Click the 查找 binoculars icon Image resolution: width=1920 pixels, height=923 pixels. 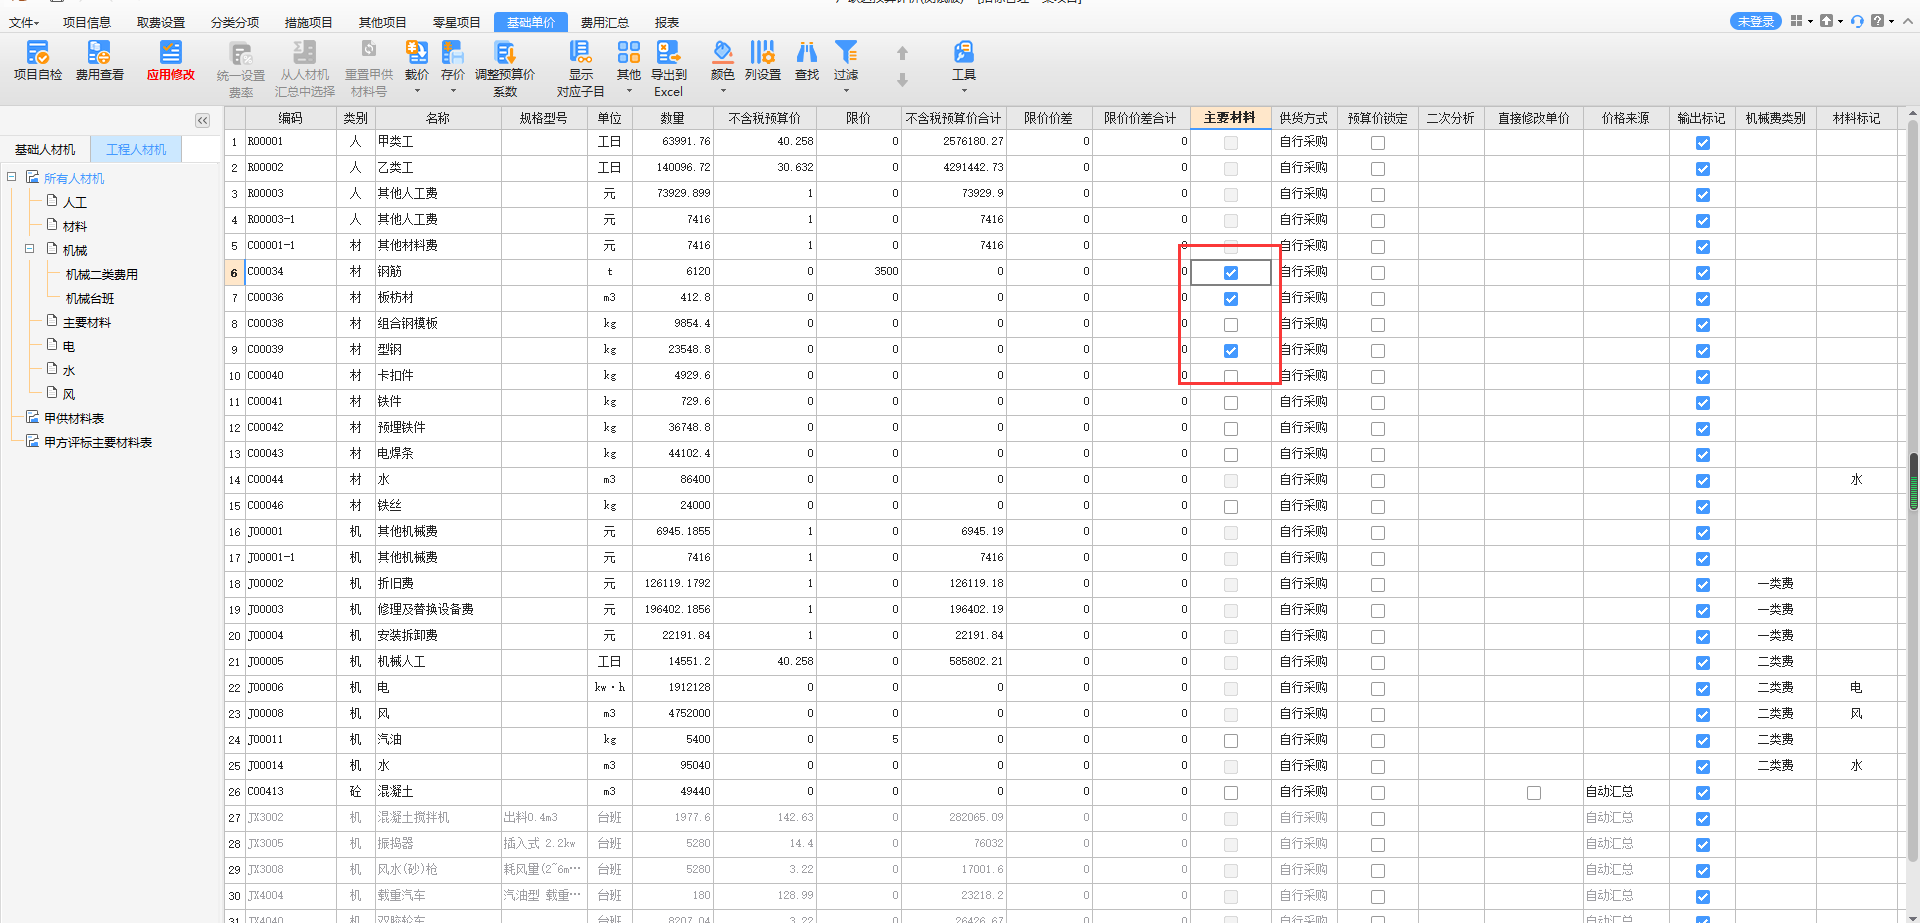[x=806, y=60]
